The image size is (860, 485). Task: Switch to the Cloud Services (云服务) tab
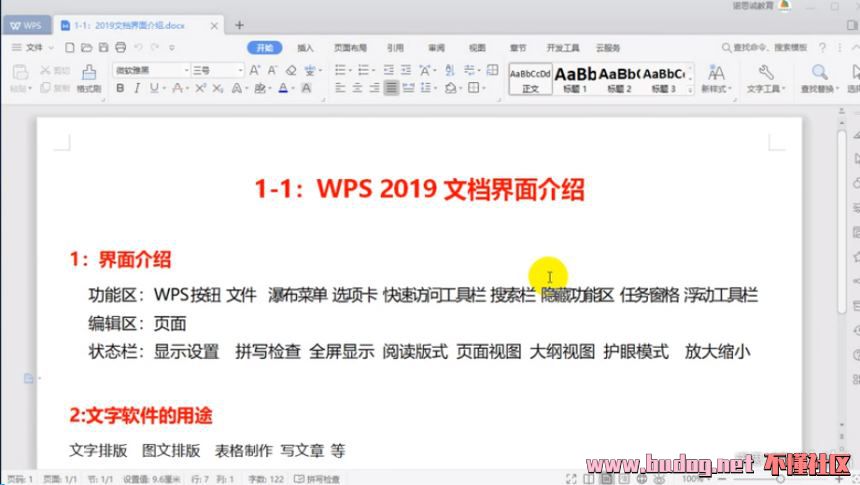608,48
